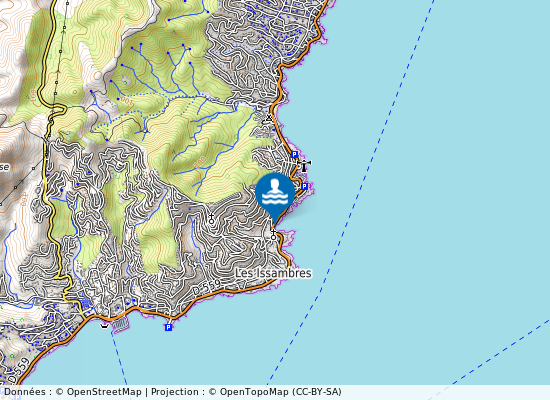Select the D 559 road label near Les Issambres

207,287
